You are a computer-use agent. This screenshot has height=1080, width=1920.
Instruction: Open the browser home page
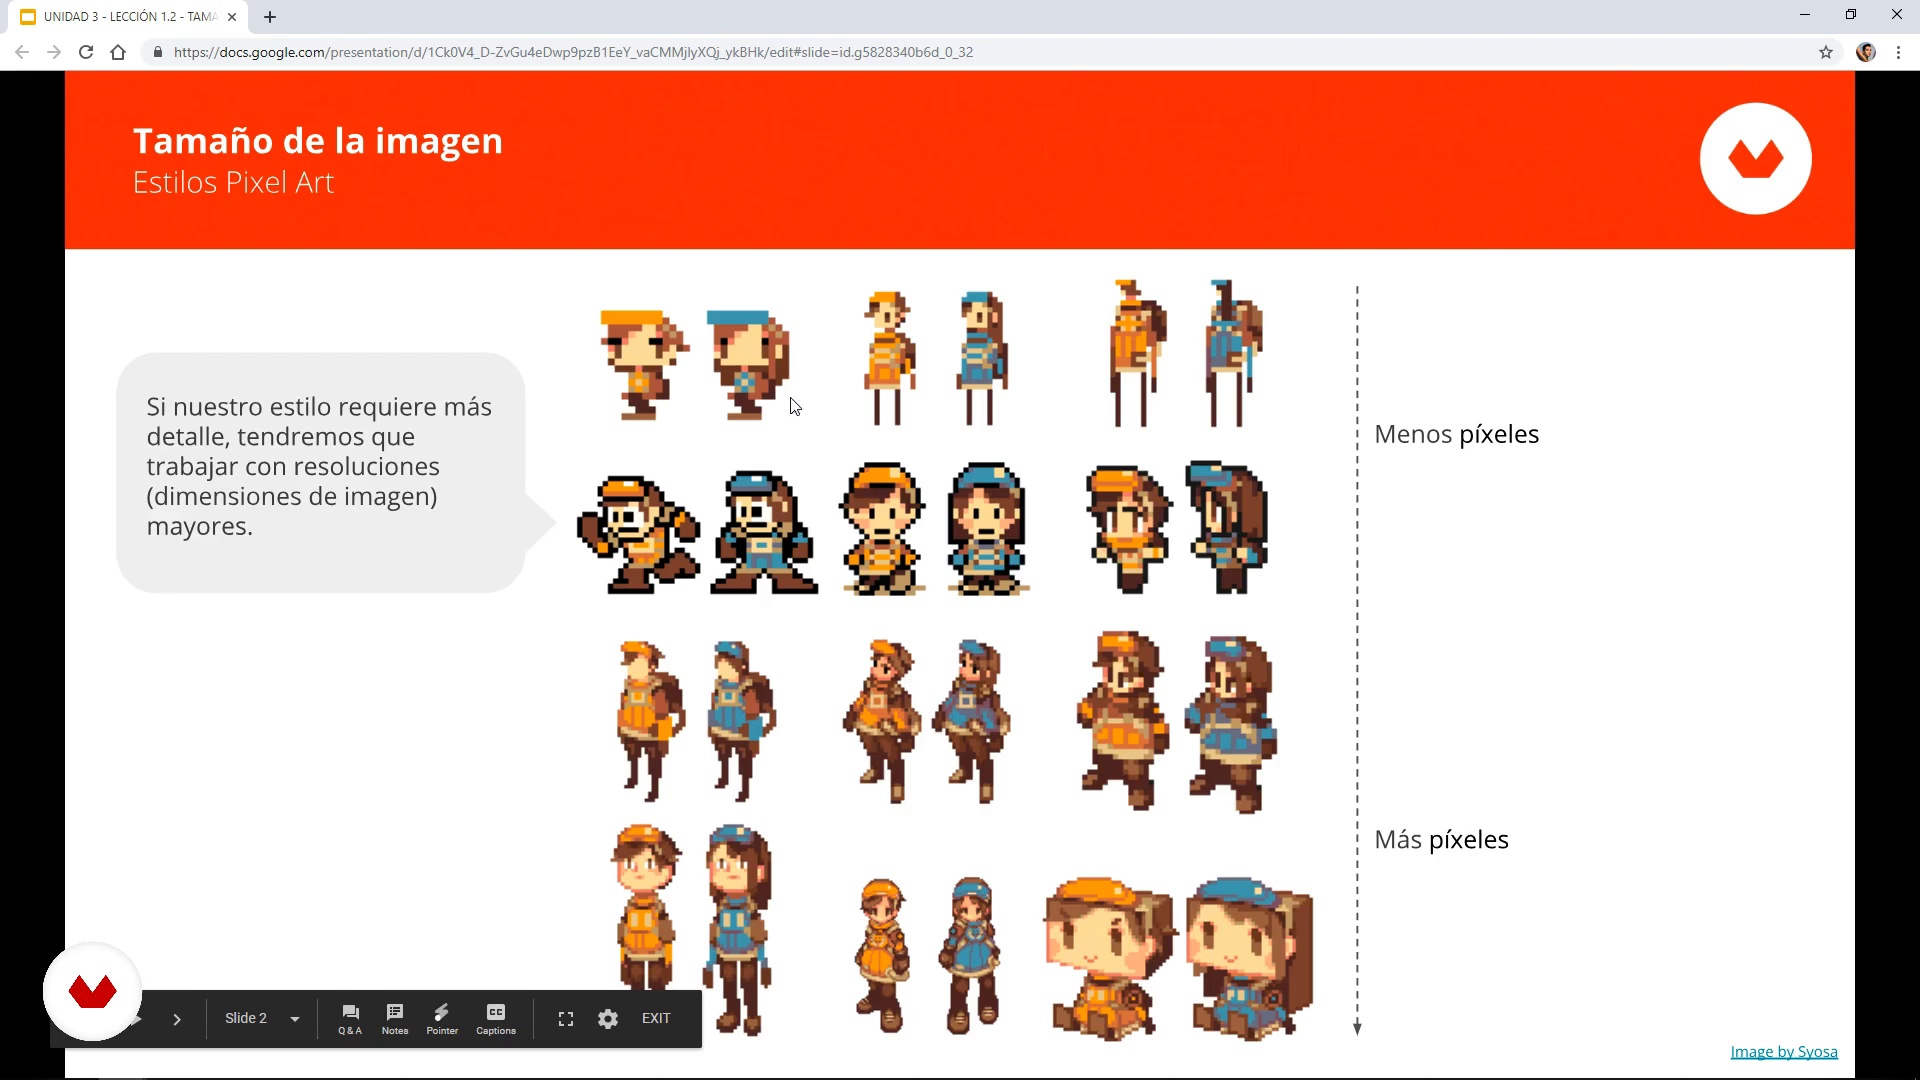pos(118,52)
